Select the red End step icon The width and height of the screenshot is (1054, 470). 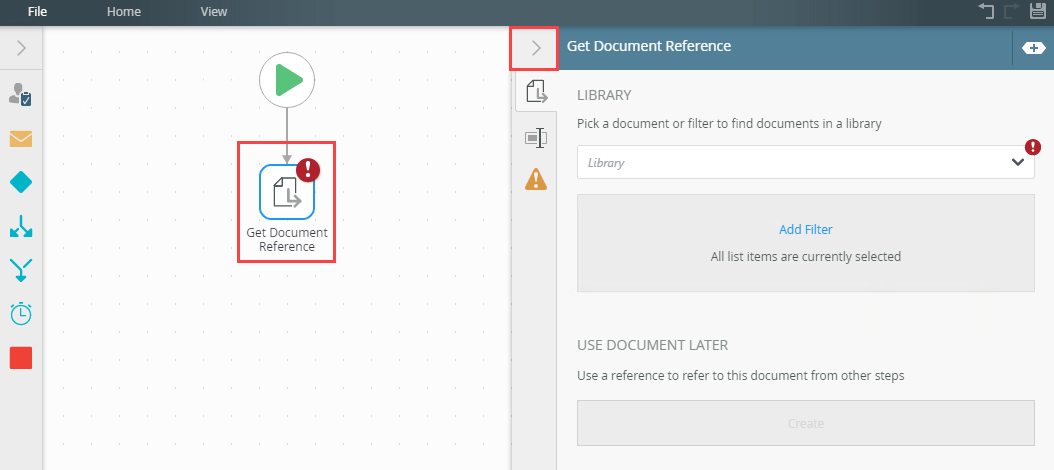[21, 358]
